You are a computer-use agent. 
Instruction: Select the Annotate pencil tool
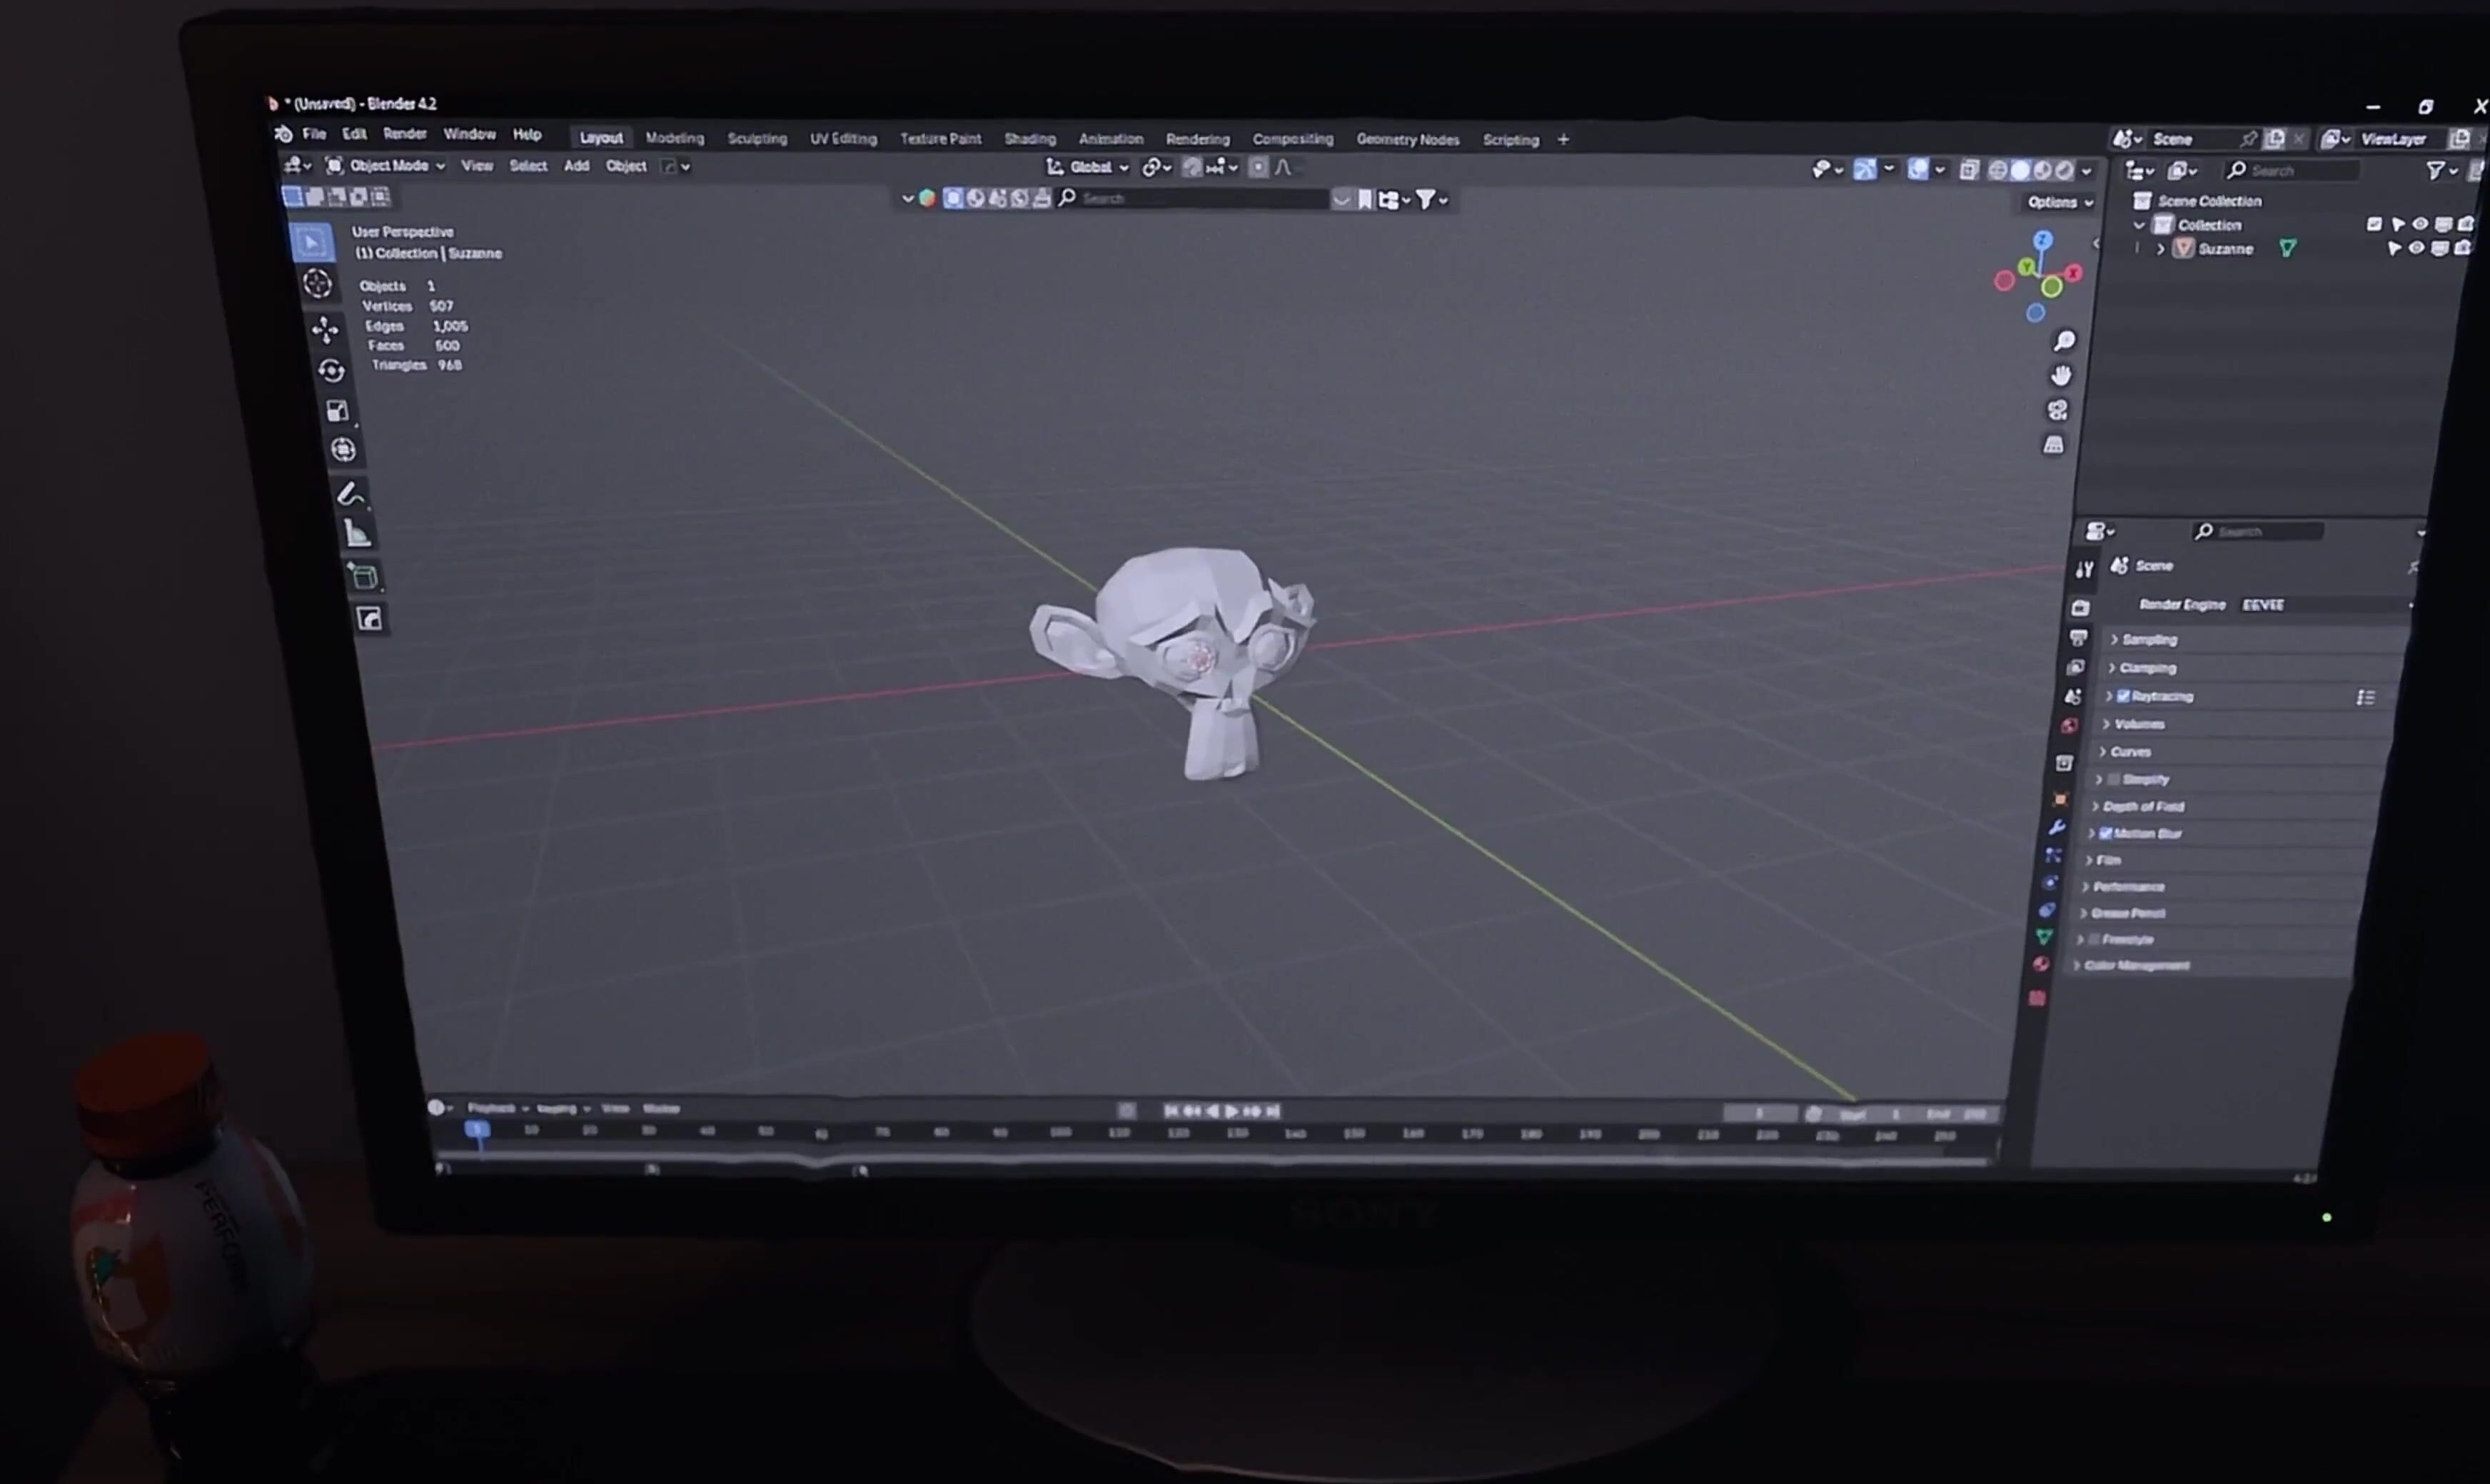[x=351, y=493]
